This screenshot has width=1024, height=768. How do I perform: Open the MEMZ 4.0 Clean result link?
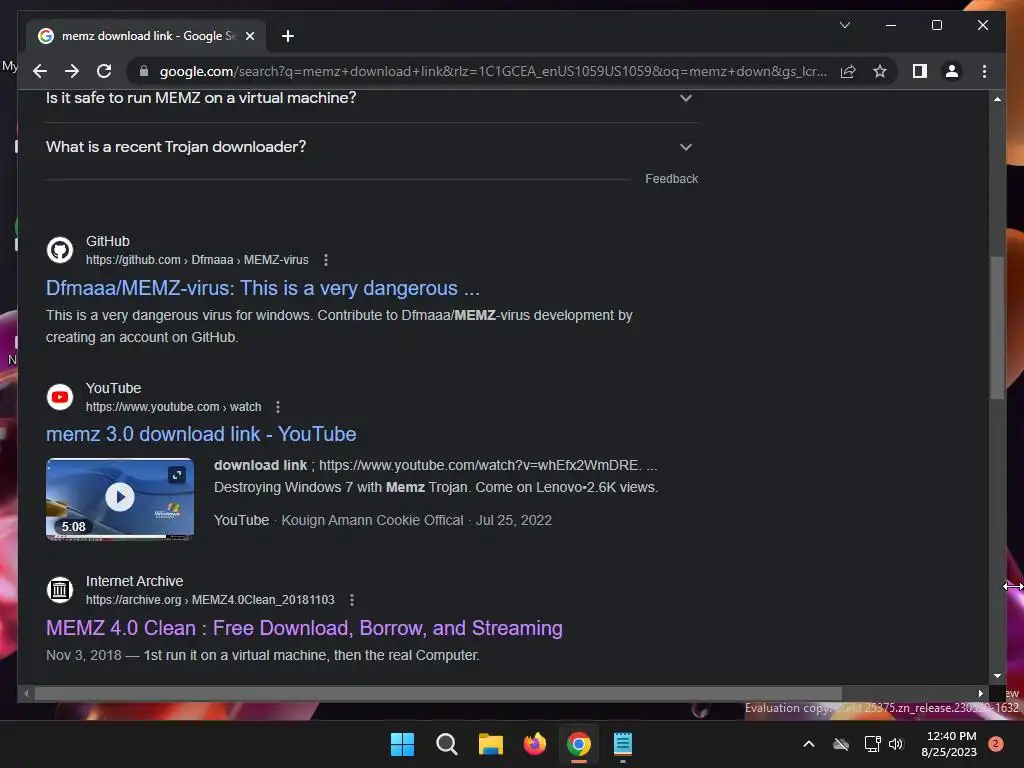[x=304, y=628]
